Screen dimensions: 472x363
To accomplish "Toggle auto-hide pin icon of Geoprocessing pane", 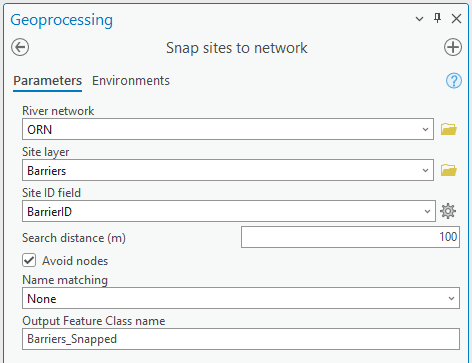I will click(438, 18).
